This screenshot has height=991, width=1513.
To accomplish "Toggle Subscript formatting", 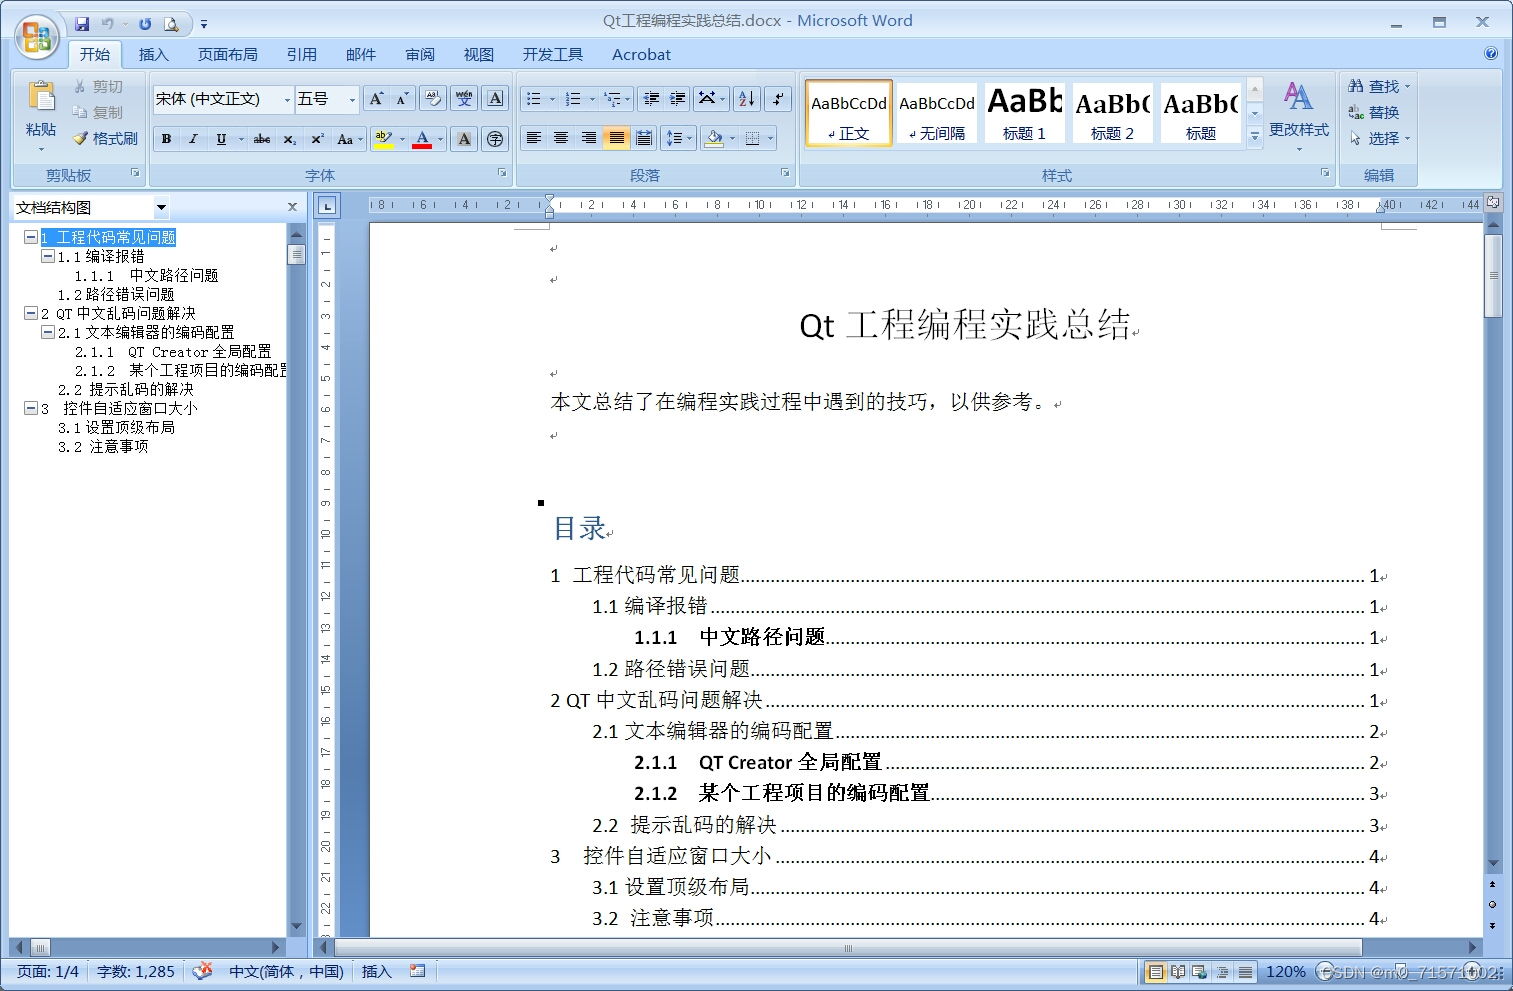I will click(289, 139).
